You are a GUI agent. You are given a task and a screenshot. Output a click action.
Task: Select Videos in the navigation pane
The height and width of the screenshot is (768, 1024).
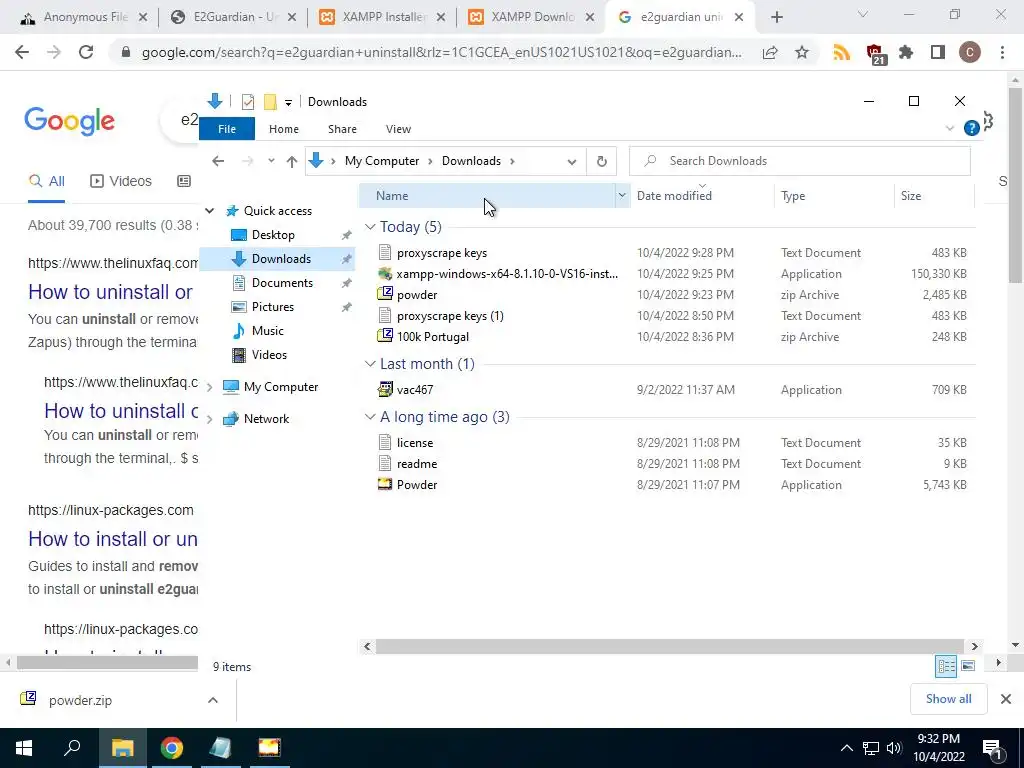(269, 355)
